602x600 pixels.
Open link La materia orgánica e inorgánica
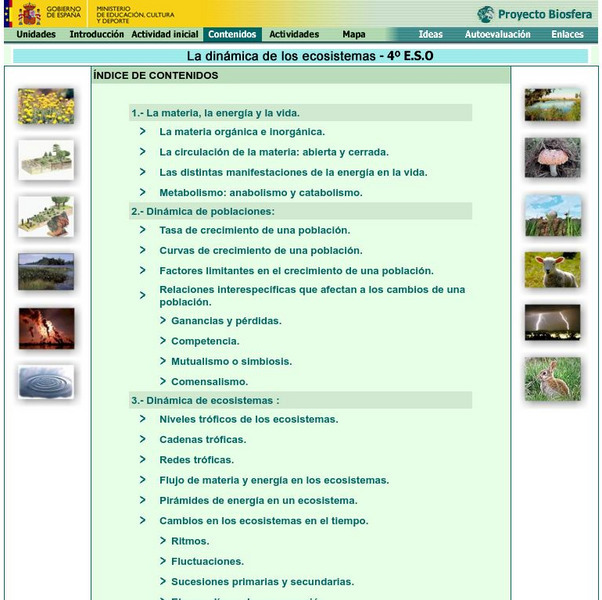[x=242, y=132]
